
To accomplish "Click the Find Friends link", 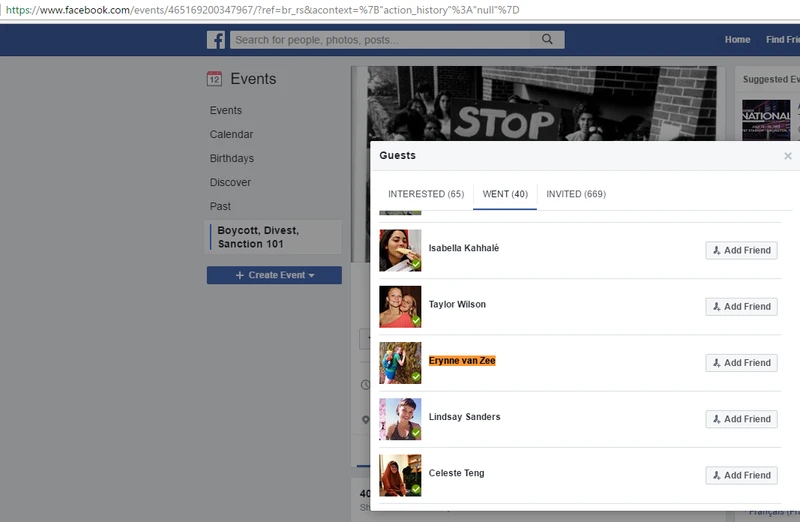I will point(782,39).
